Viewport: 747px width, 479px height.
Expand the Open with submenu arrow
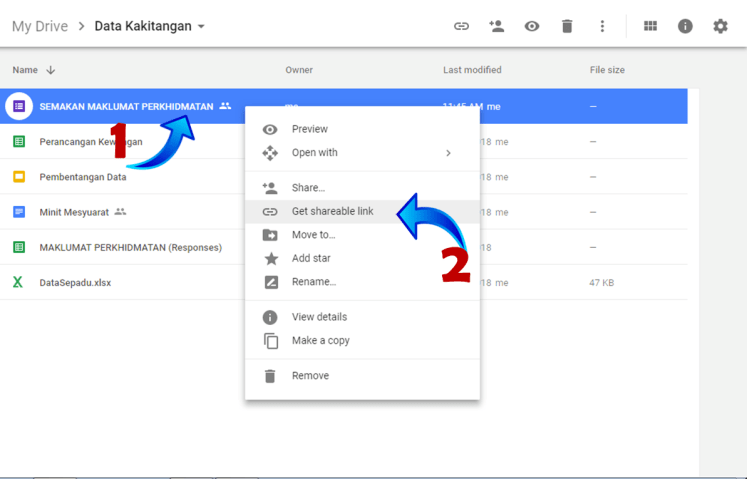(448, 153)
